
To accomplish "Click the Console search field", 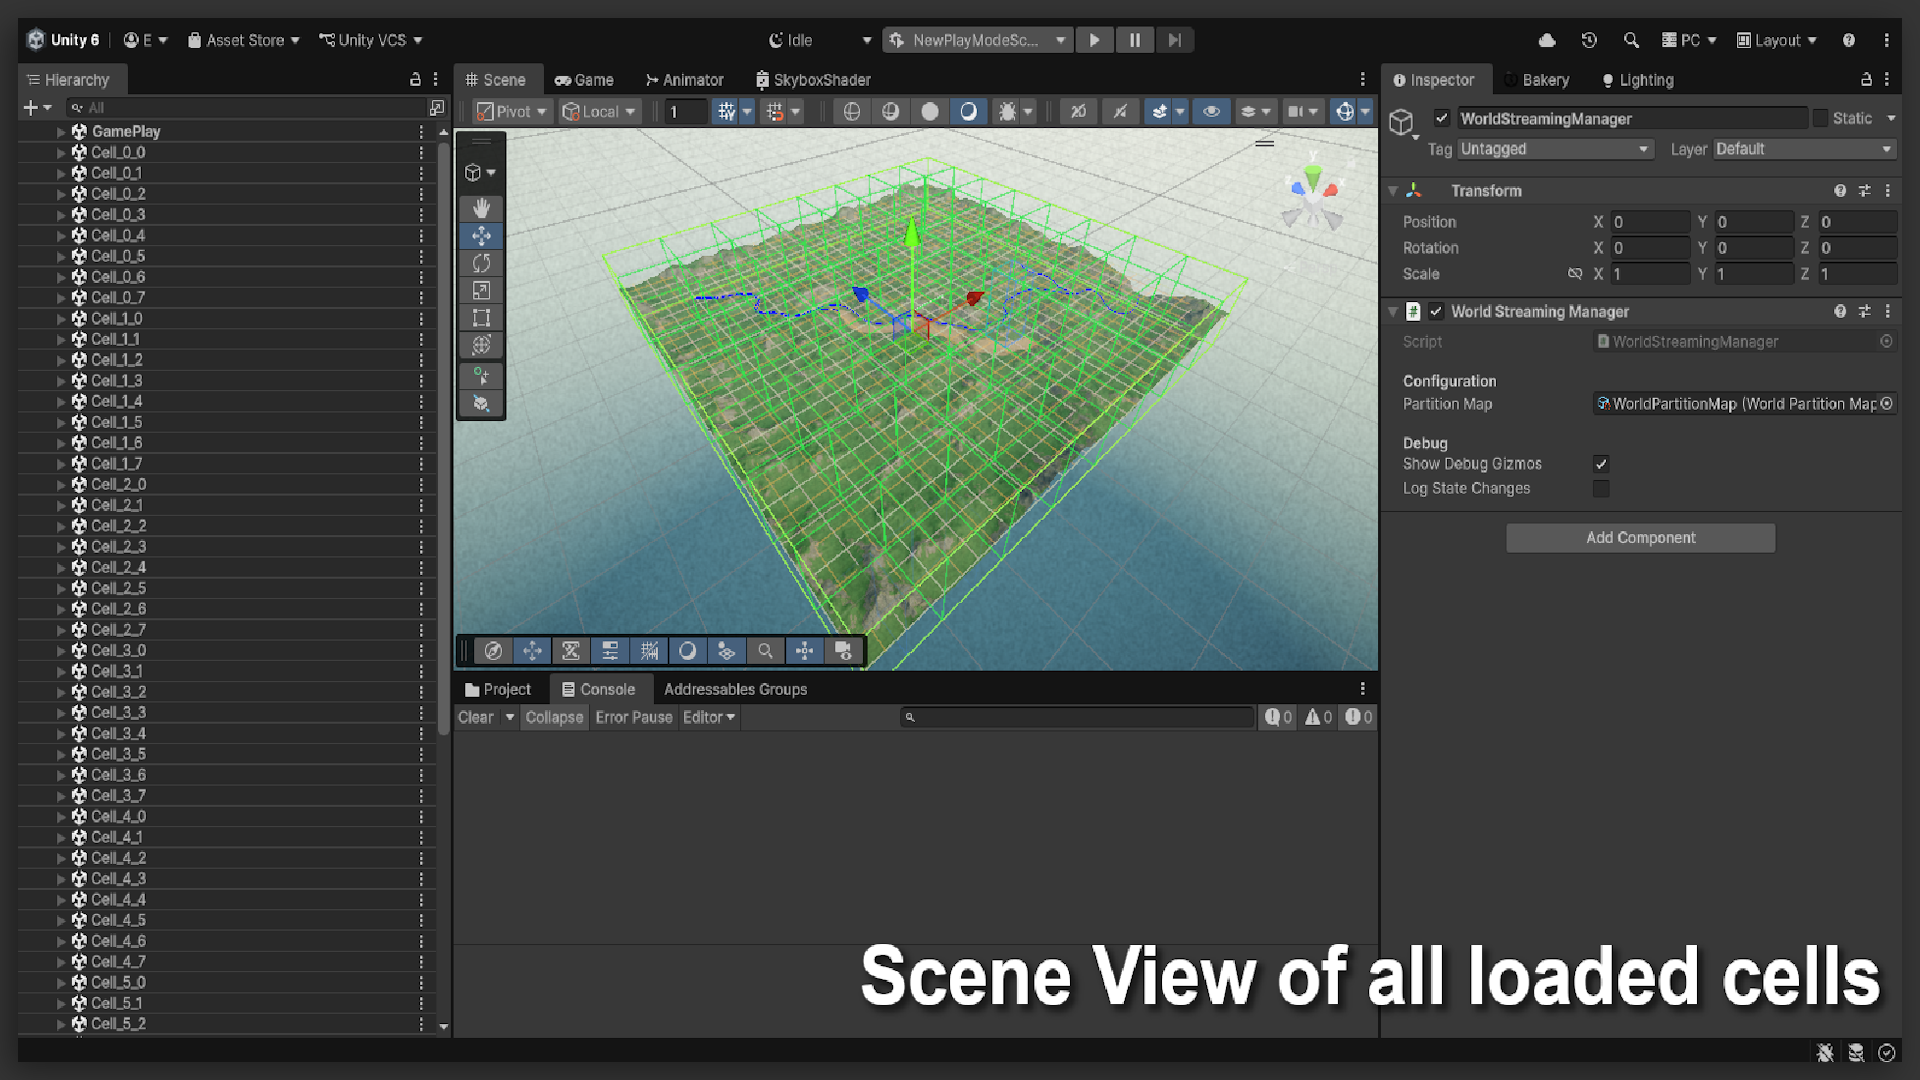I will point(1078,717).
